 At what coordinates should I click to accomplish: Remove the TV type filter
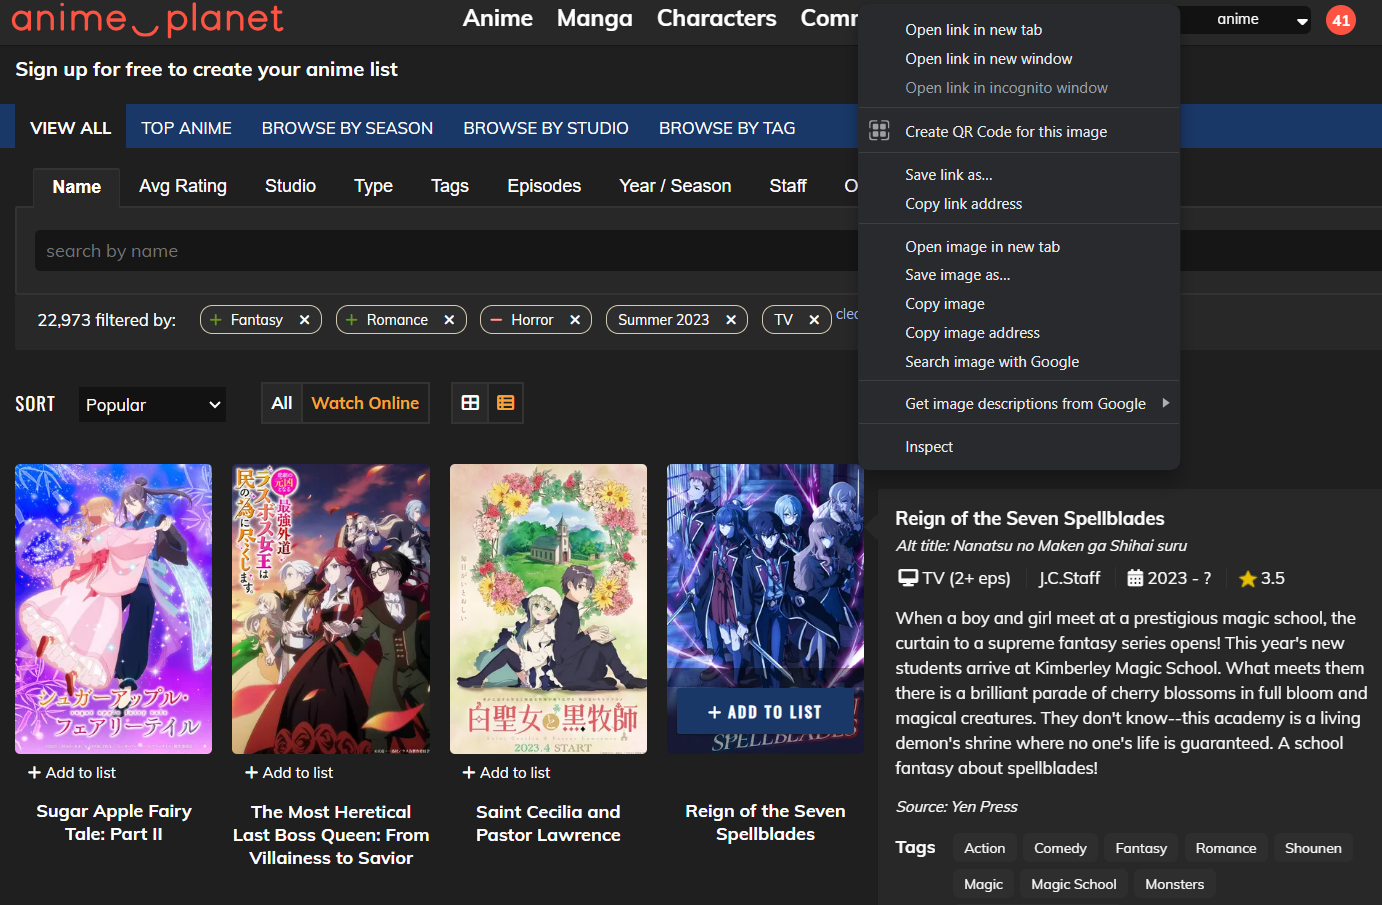(x=814, y=320)
